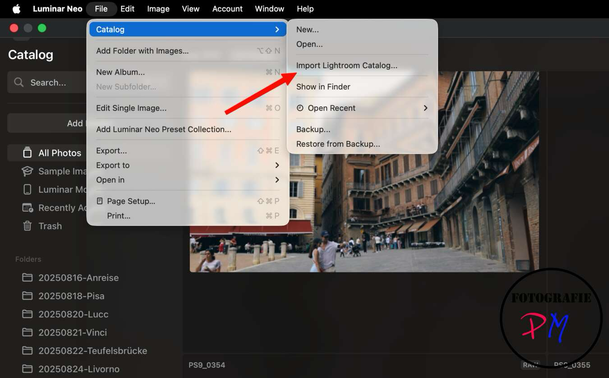Click the Siena street photo thumbnail
This screenshot has height=378, width=609.
tap(364, 171)
